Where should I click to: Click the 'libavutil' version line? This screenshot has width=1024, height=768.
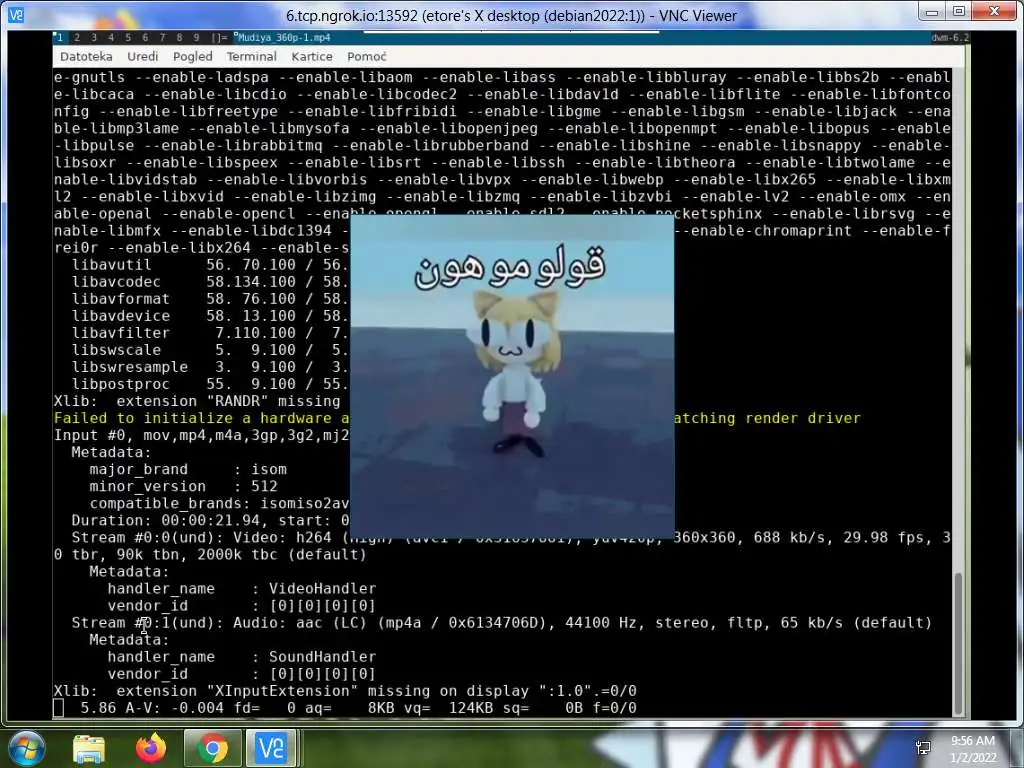click(x=210, y=264)
